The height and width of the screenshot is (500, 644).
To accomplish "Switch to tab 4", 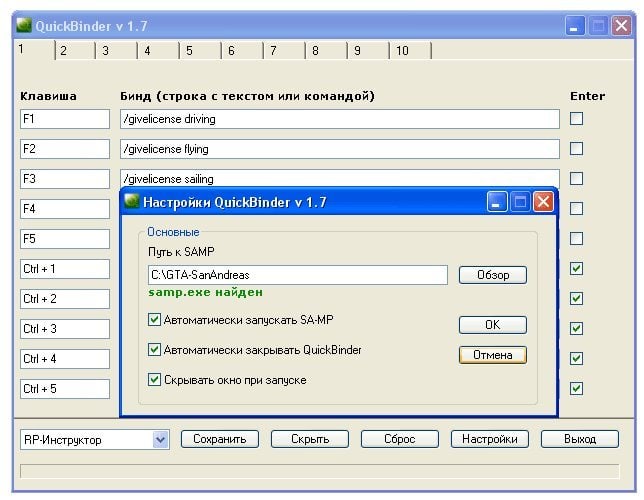I will [x=159, y=51].
